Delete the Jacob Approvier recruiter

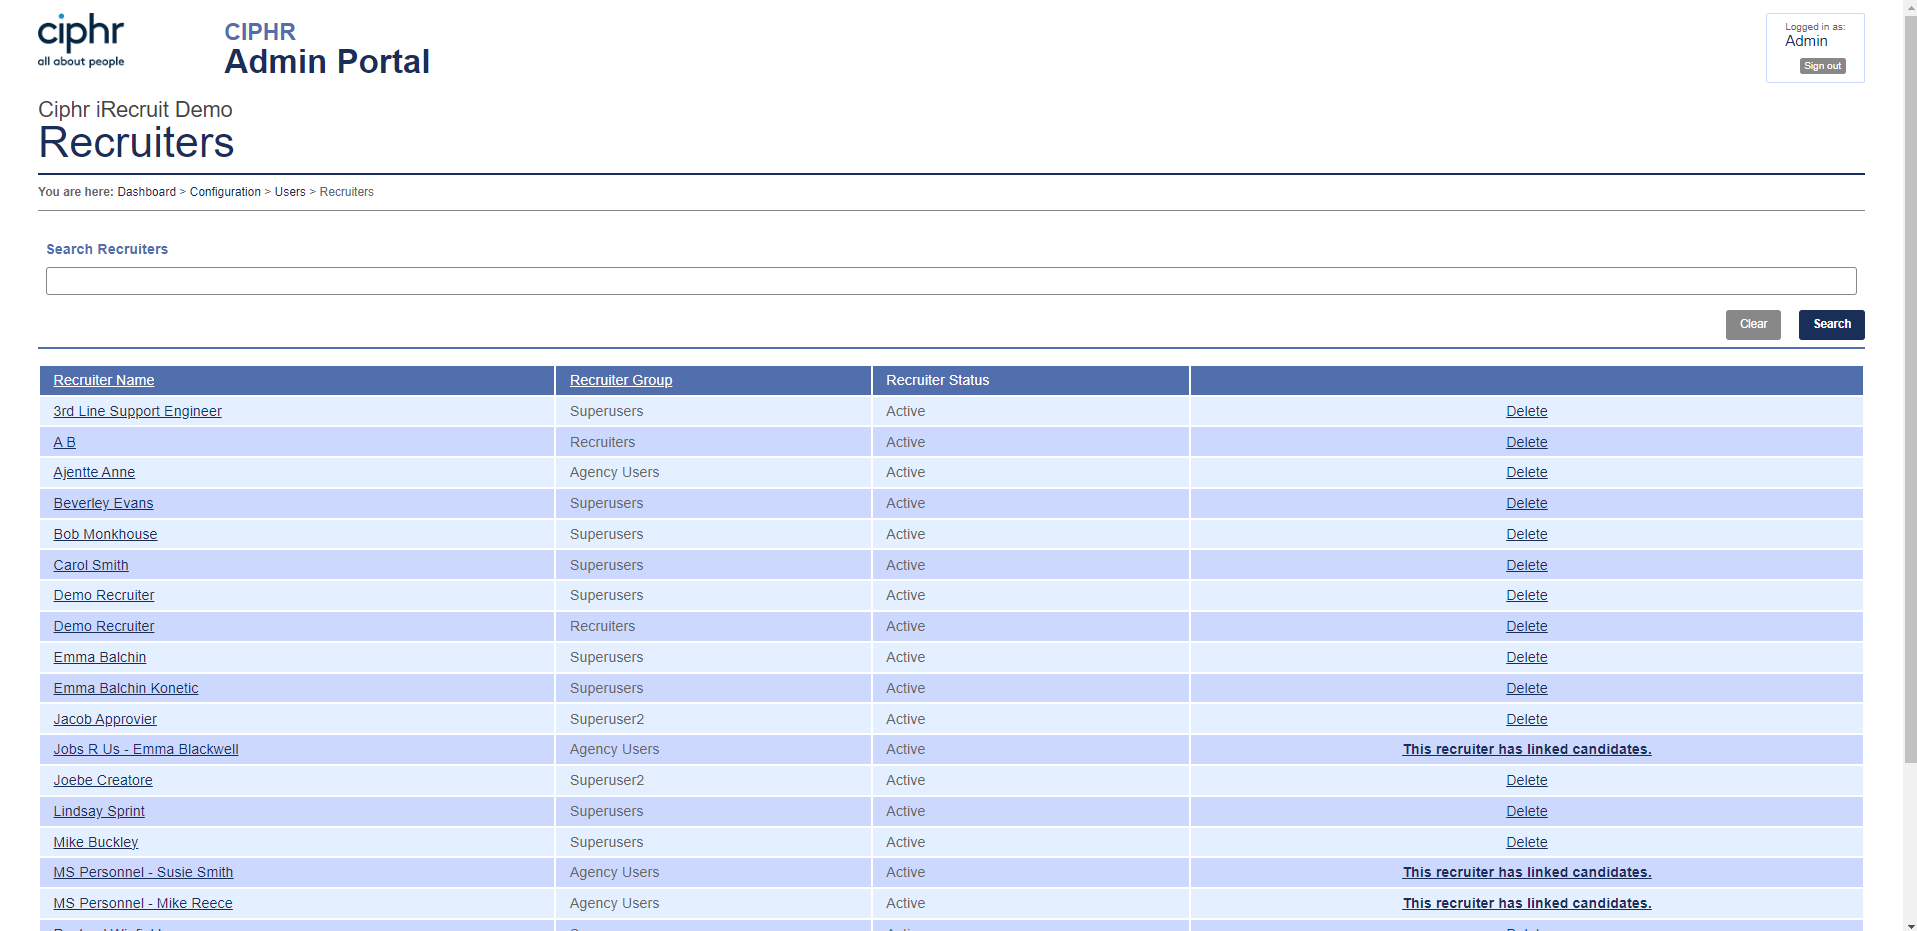click(1526, 719)
